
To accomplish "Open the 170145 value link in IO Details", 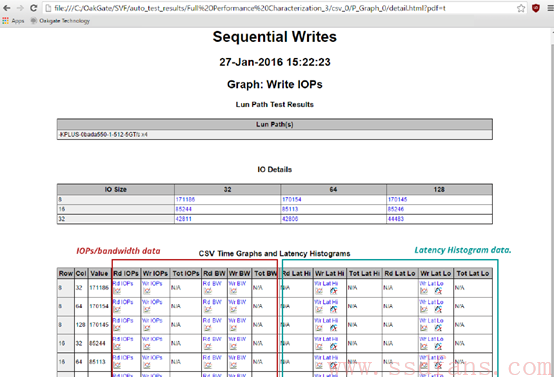I will [397, 200].
